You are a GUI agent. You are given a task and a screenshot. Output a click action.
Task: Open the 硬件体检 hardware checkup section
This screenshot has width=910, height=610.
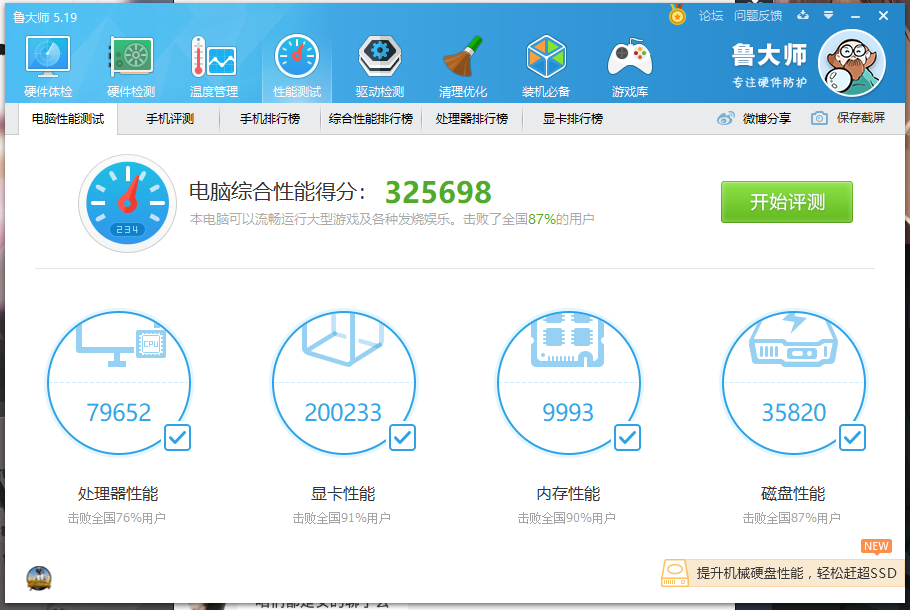[x=48, y=66]
